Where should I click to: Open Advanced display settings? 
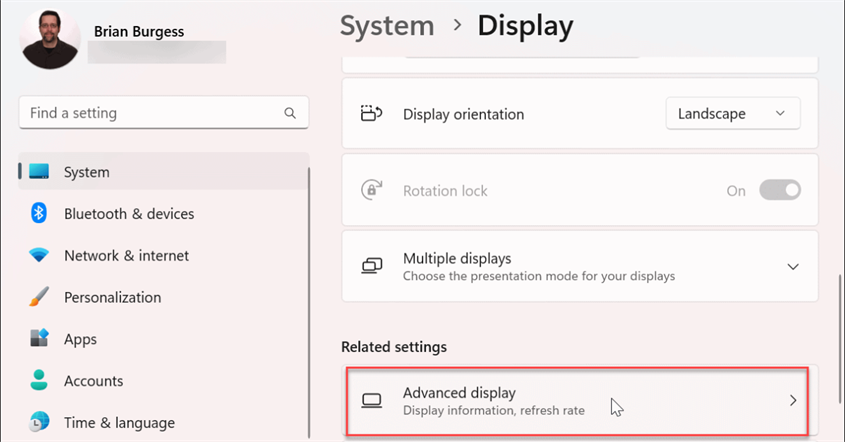point(577,401)
